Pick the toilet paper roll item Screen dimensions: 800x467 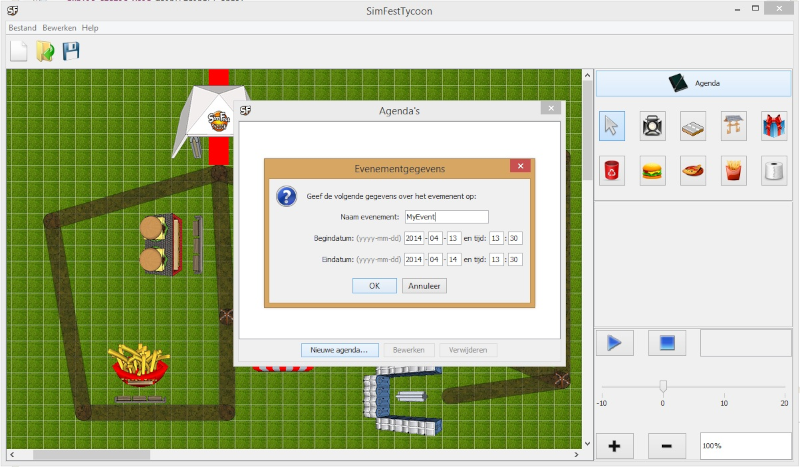(774, 170)
